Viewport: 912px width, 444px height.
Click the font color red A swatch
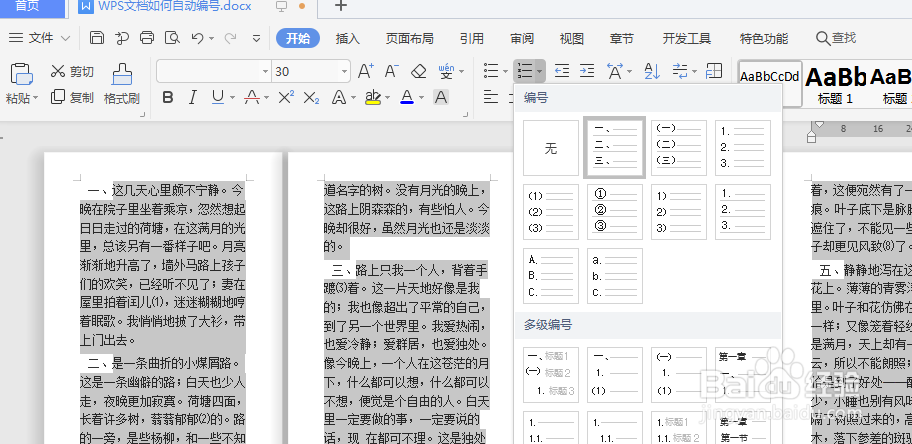[x=407, y=97]
